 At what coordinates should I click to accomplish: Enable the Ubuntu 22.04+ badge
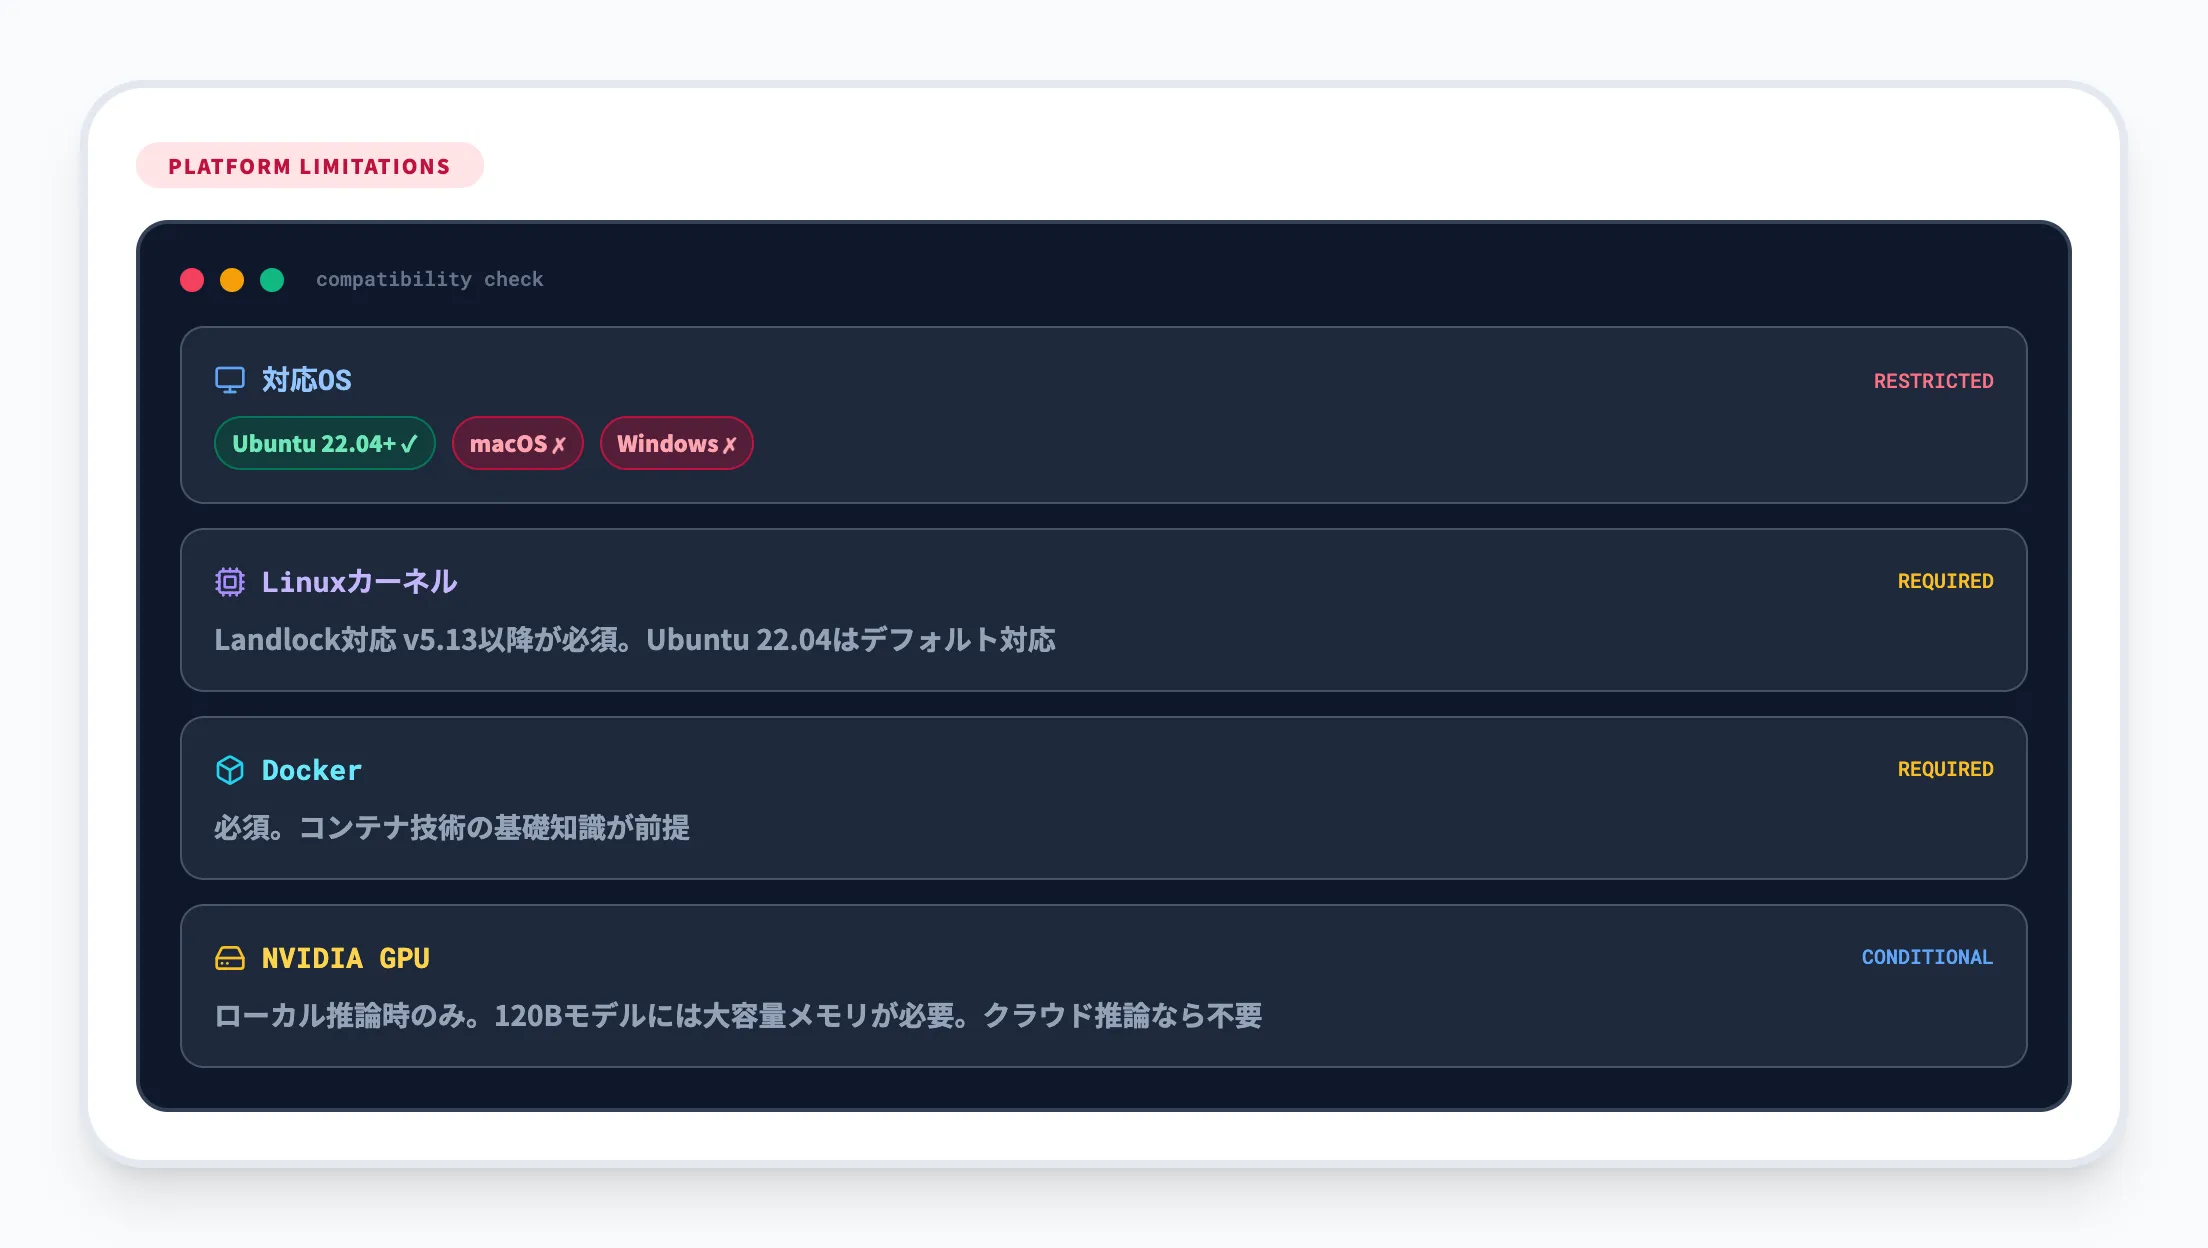tap(324, 443)
